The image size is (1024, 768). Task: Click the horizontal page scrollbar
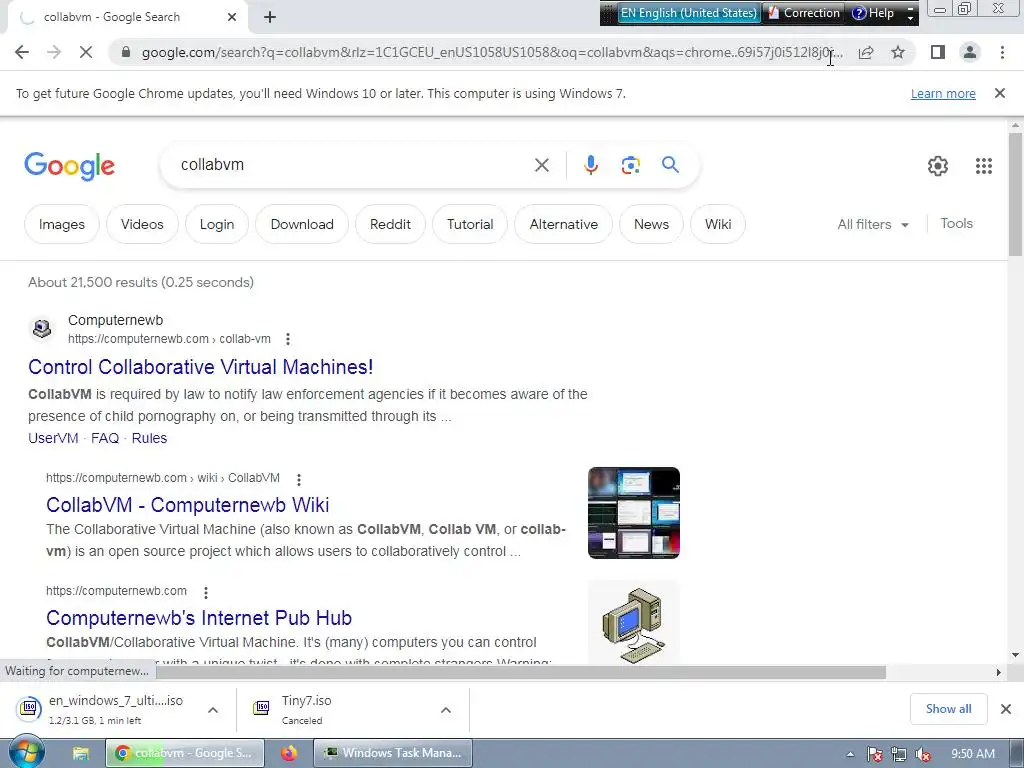tap(520, 672)
